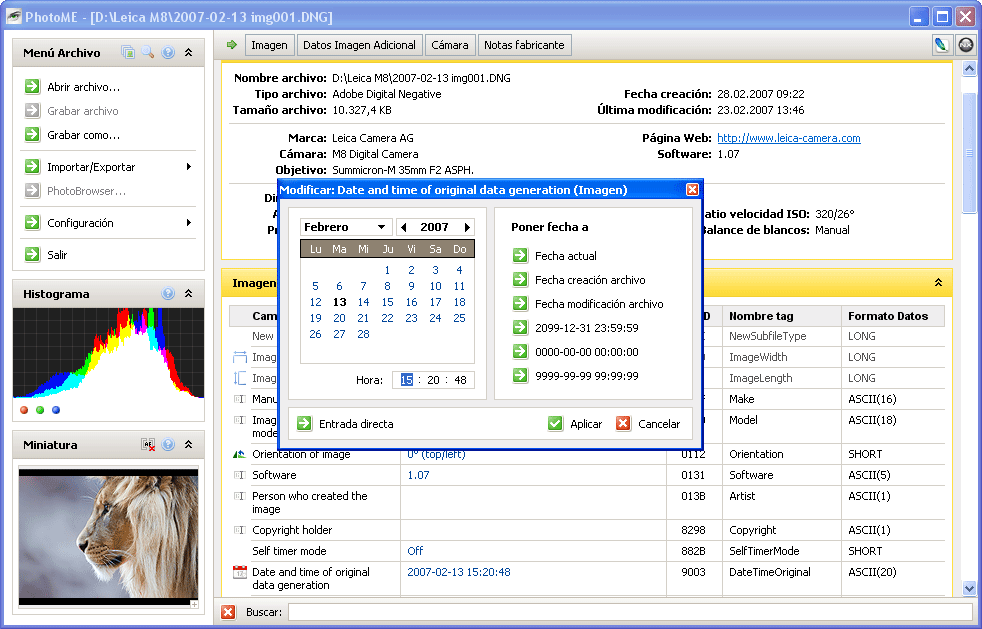Open the Importar/Exportar submenu

[108, 167]
